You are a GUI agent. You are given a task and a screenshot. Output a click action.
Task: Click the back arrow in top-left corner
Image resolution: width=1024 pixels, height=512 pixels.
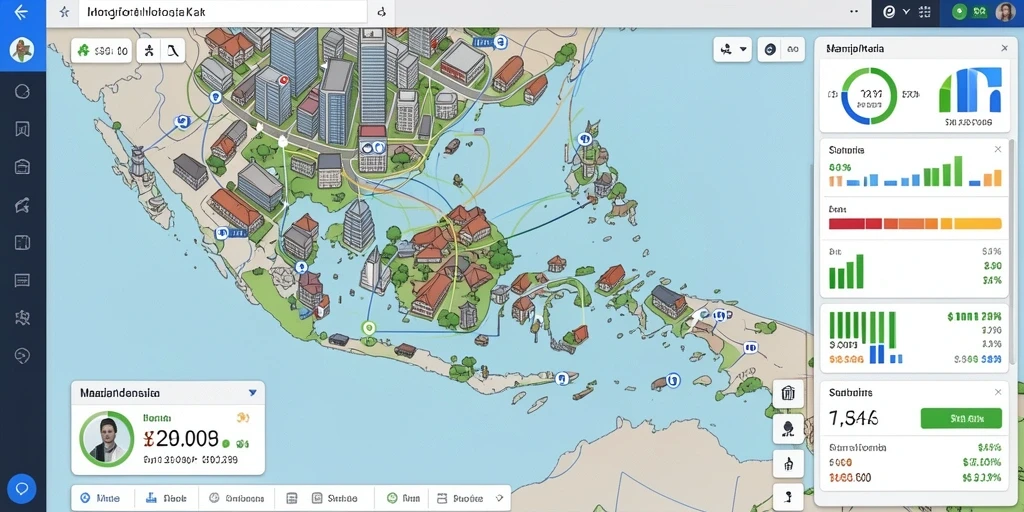[x=22, y=12]
